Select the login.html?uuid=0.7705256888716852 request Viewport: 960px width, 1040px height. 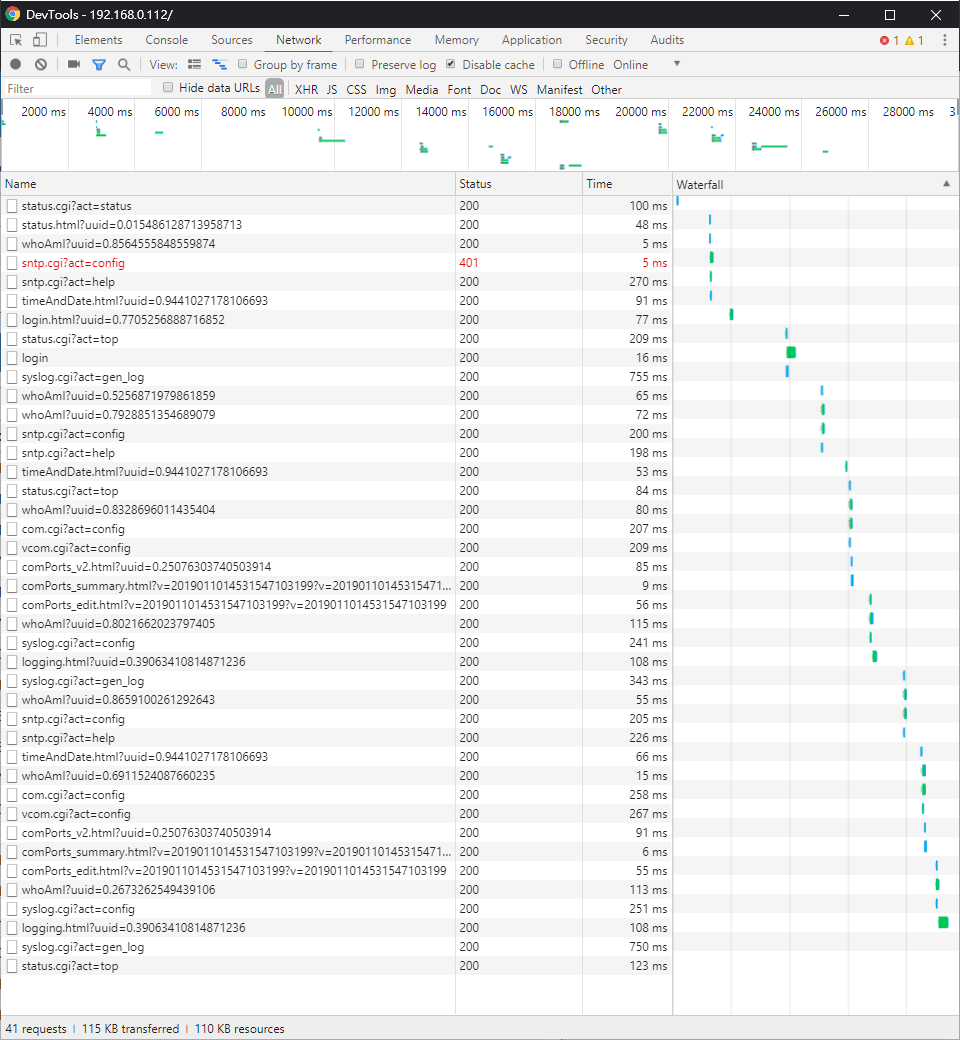pyautogui.click(x=336, y=320)
